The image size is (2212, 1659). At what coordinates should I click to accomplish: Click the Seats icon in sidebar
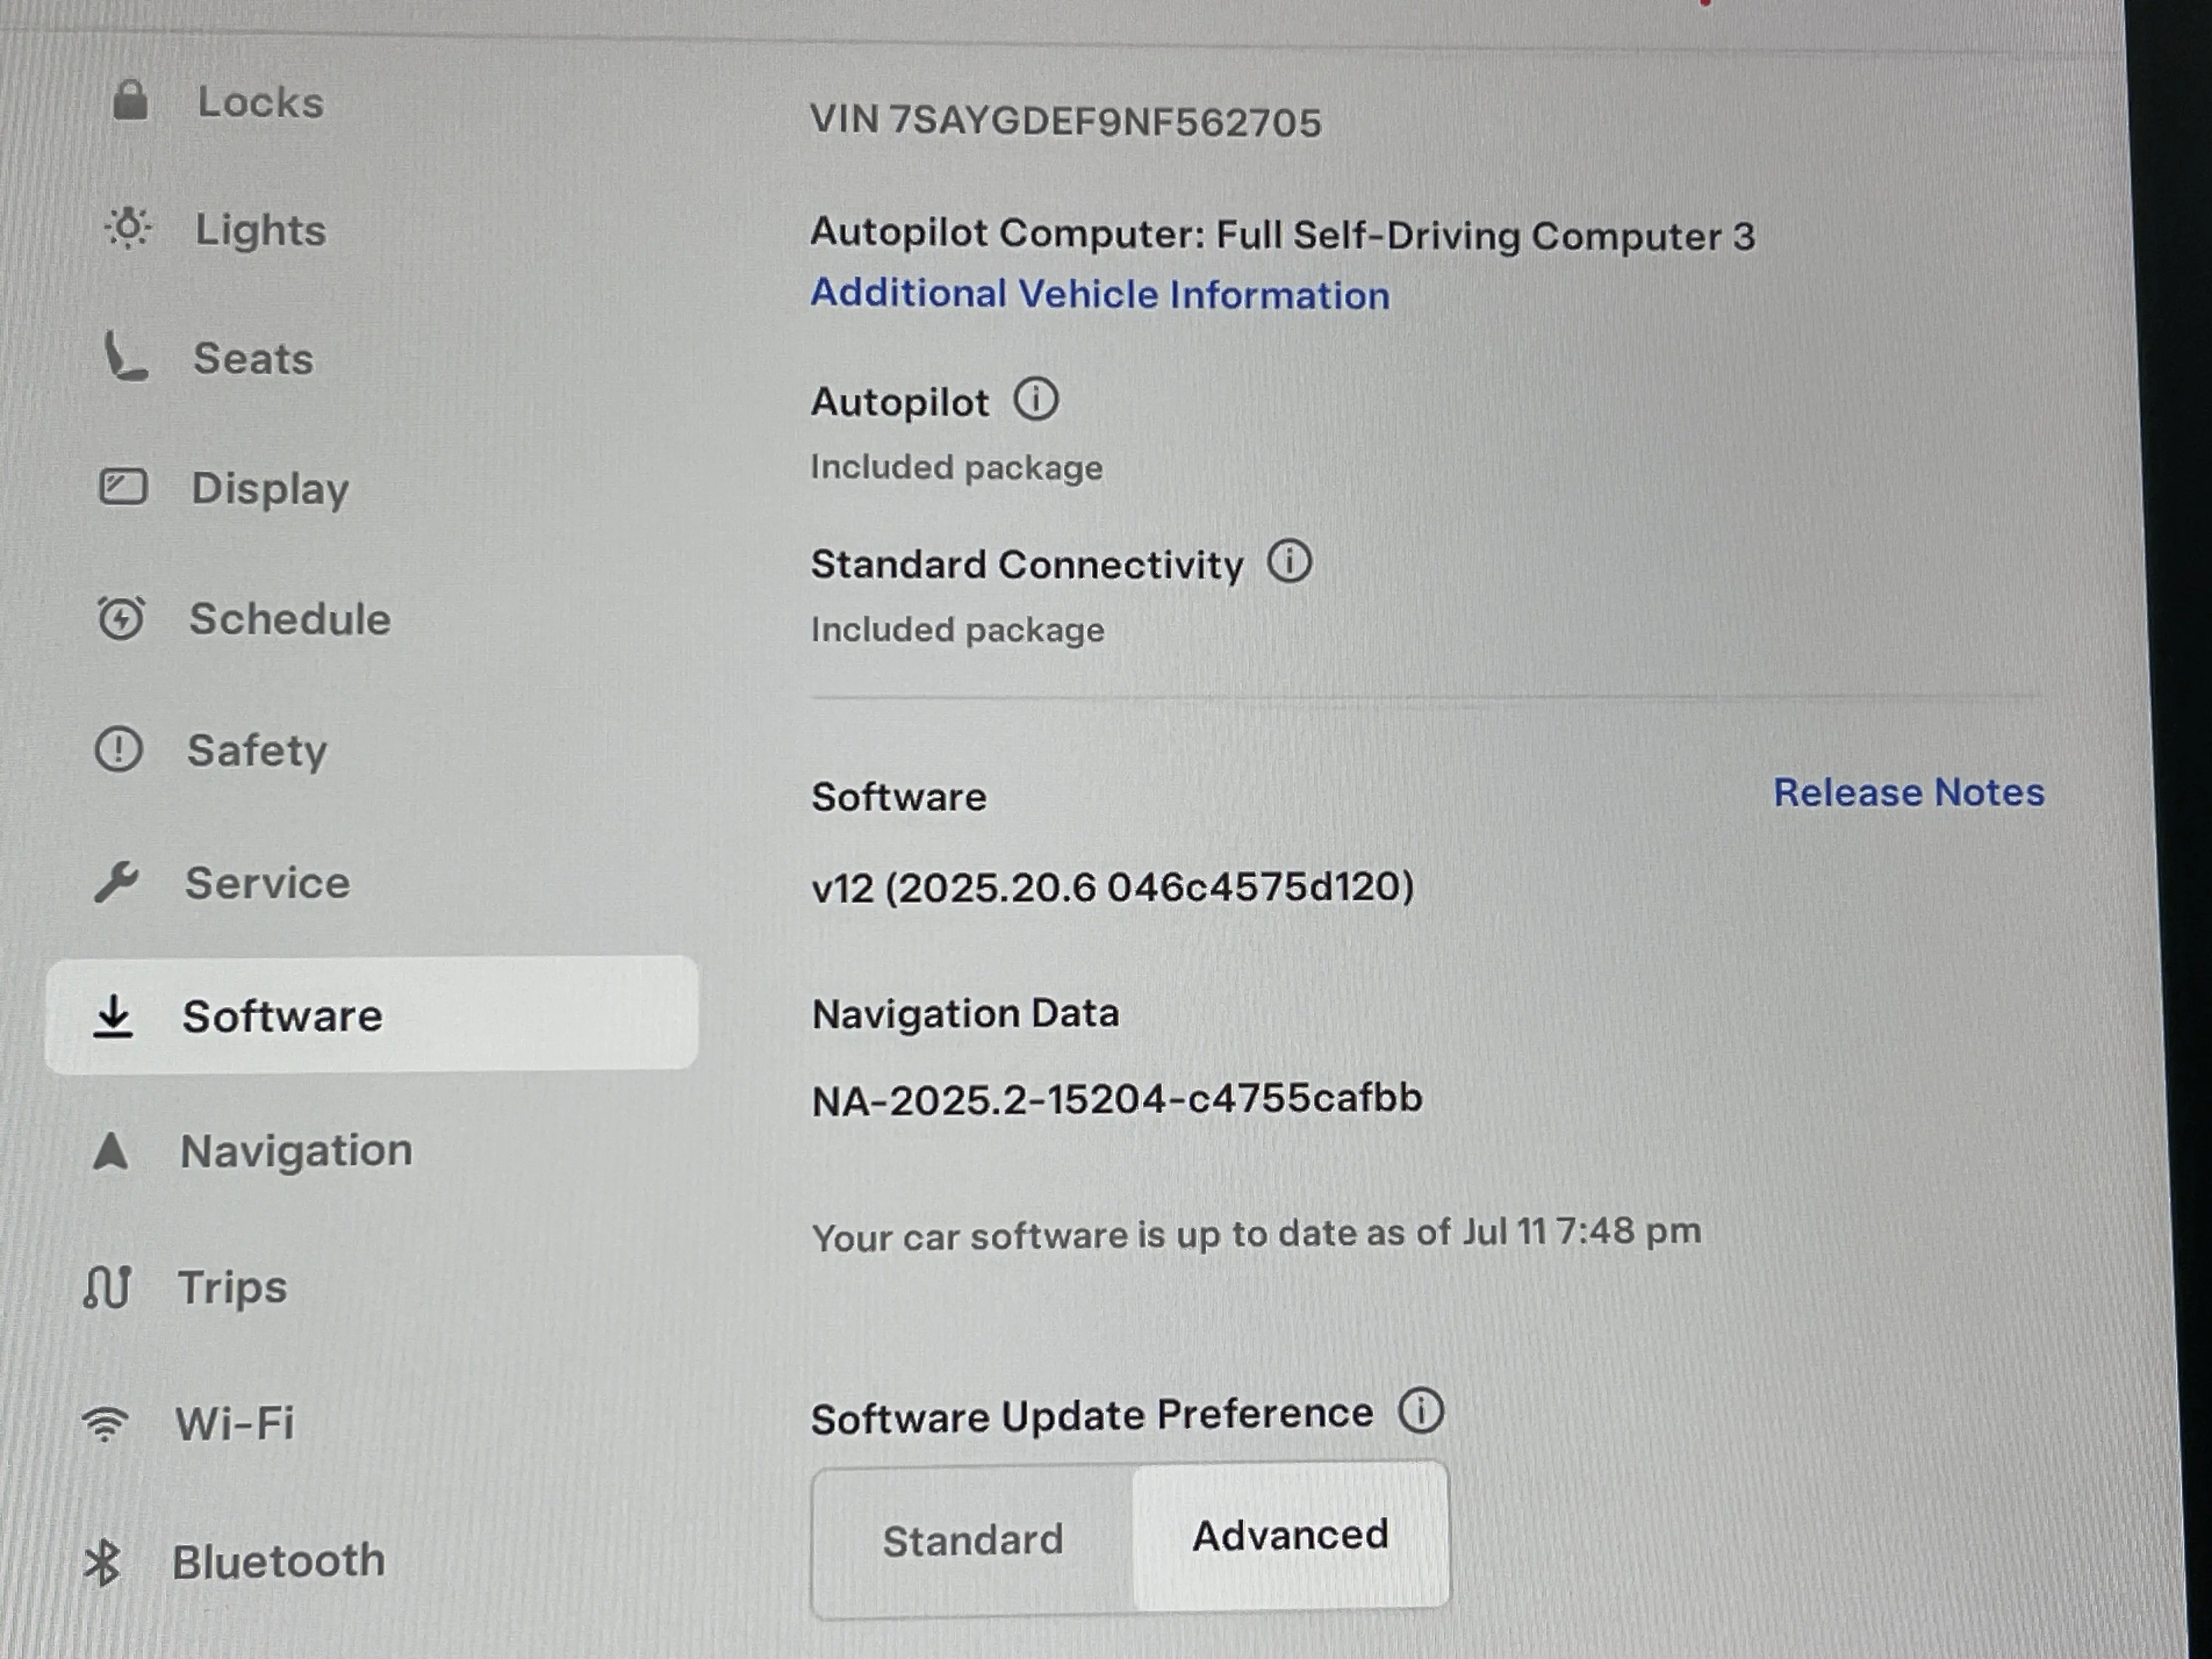pos(126,357)
